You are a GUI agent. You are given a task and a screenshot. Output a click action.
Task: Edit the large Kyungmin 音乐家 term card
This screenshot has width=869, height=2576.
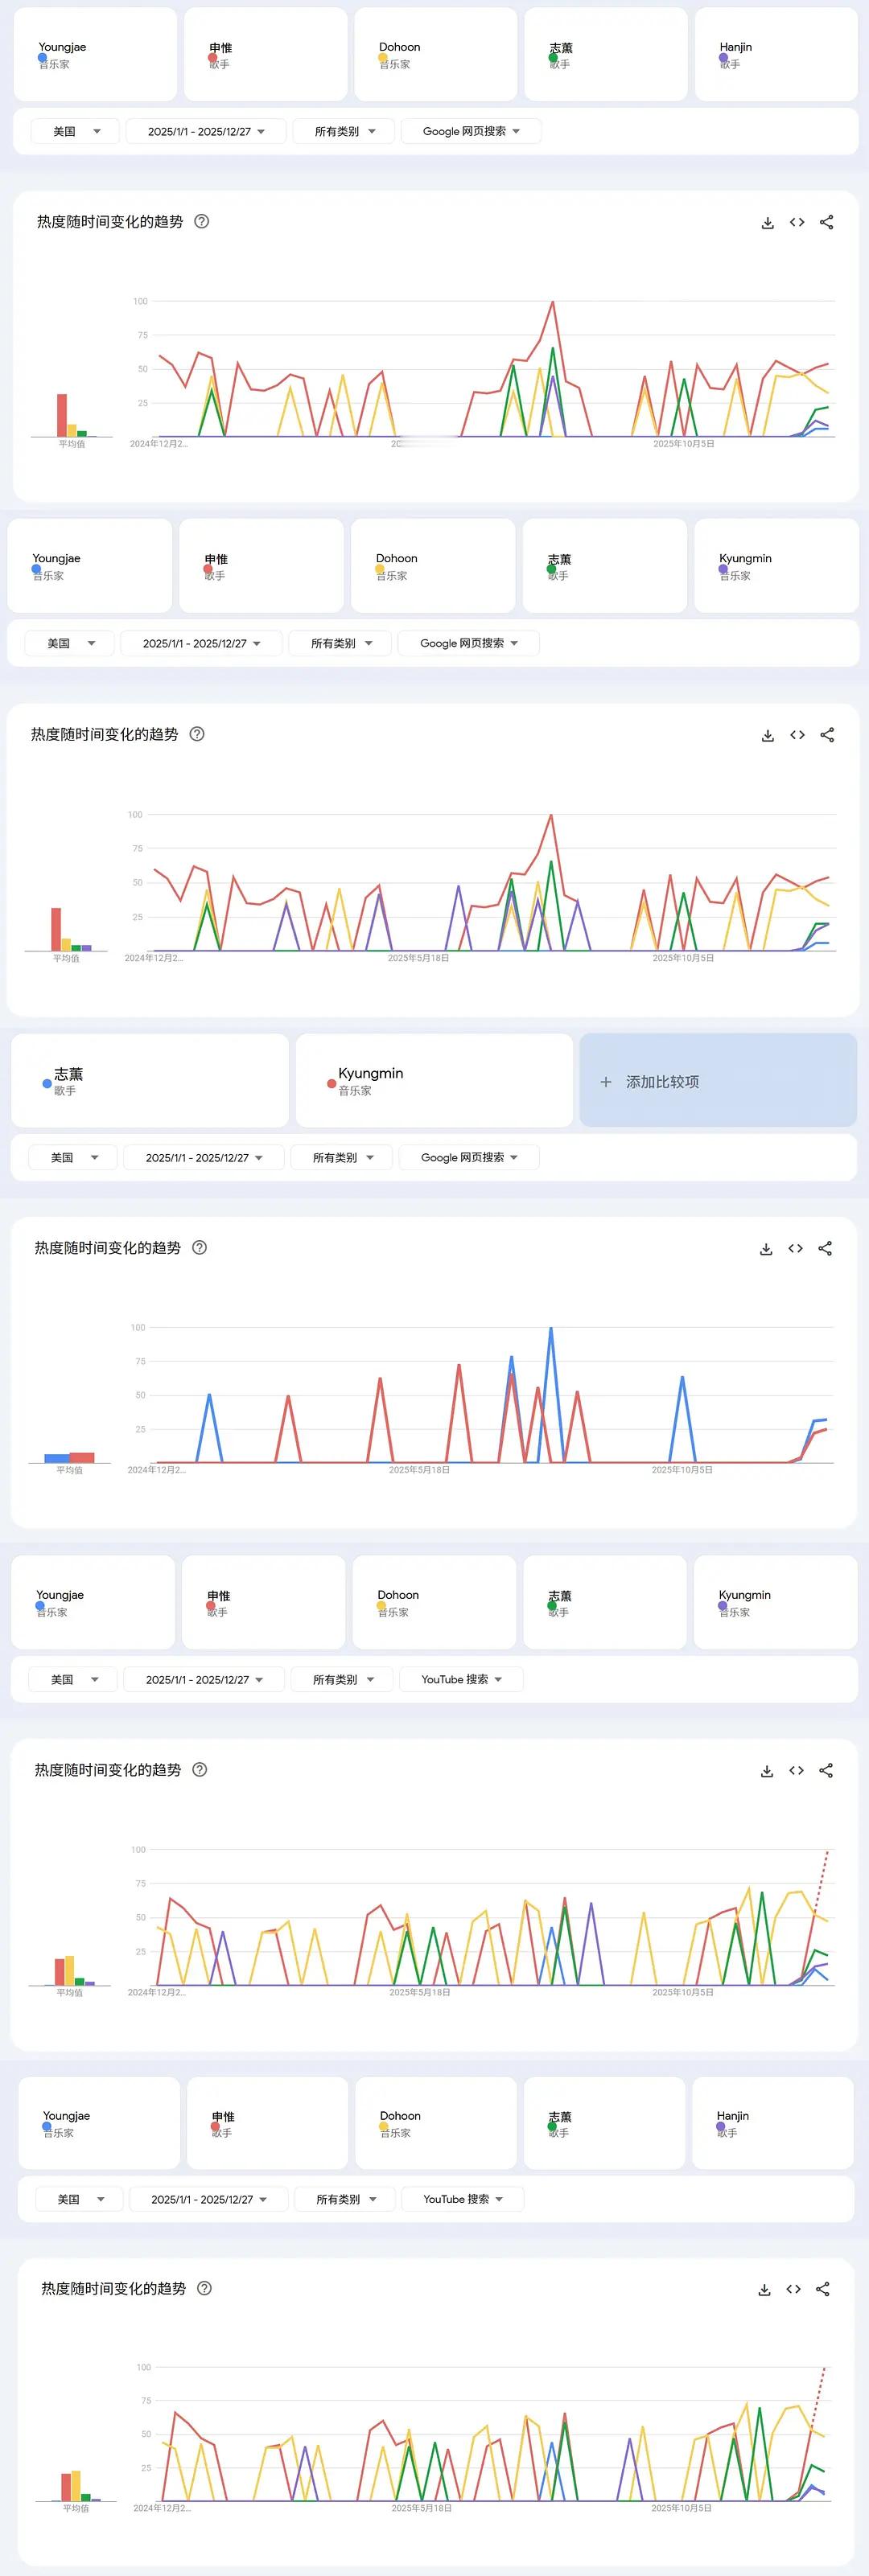434,1081
